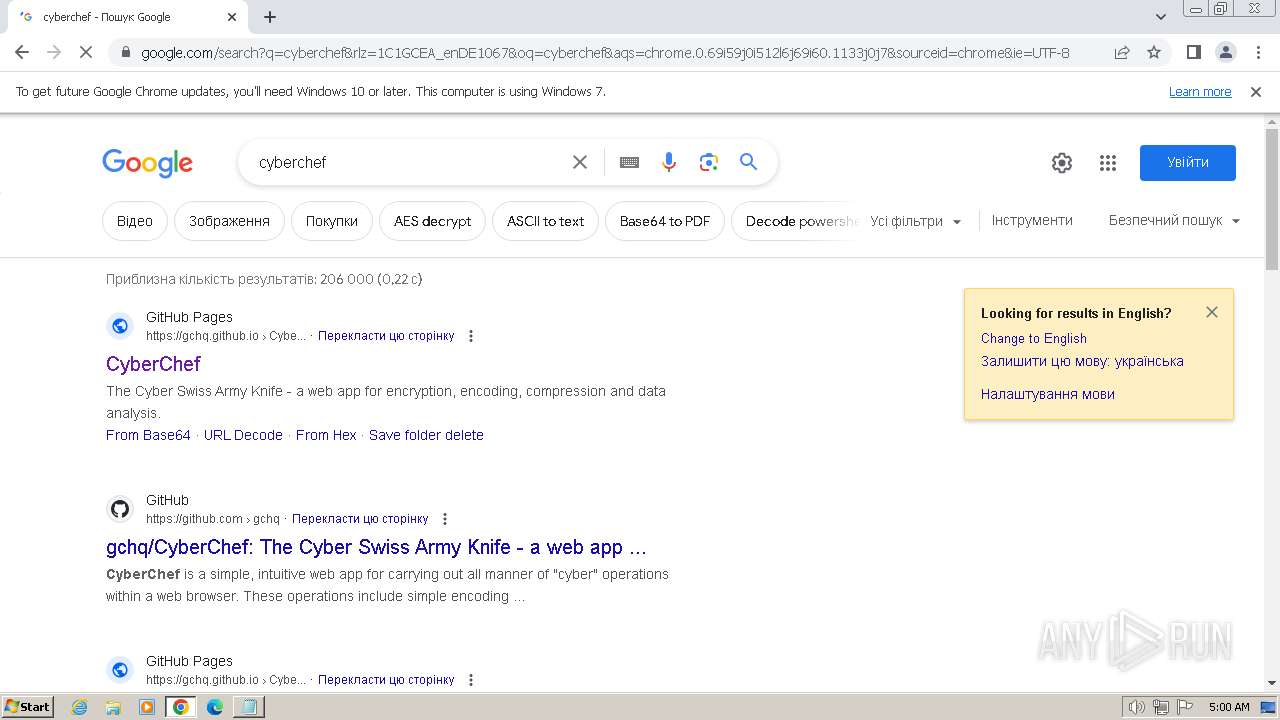Stop loading the page
1280x720 pixels.
(x=86, y=52)
